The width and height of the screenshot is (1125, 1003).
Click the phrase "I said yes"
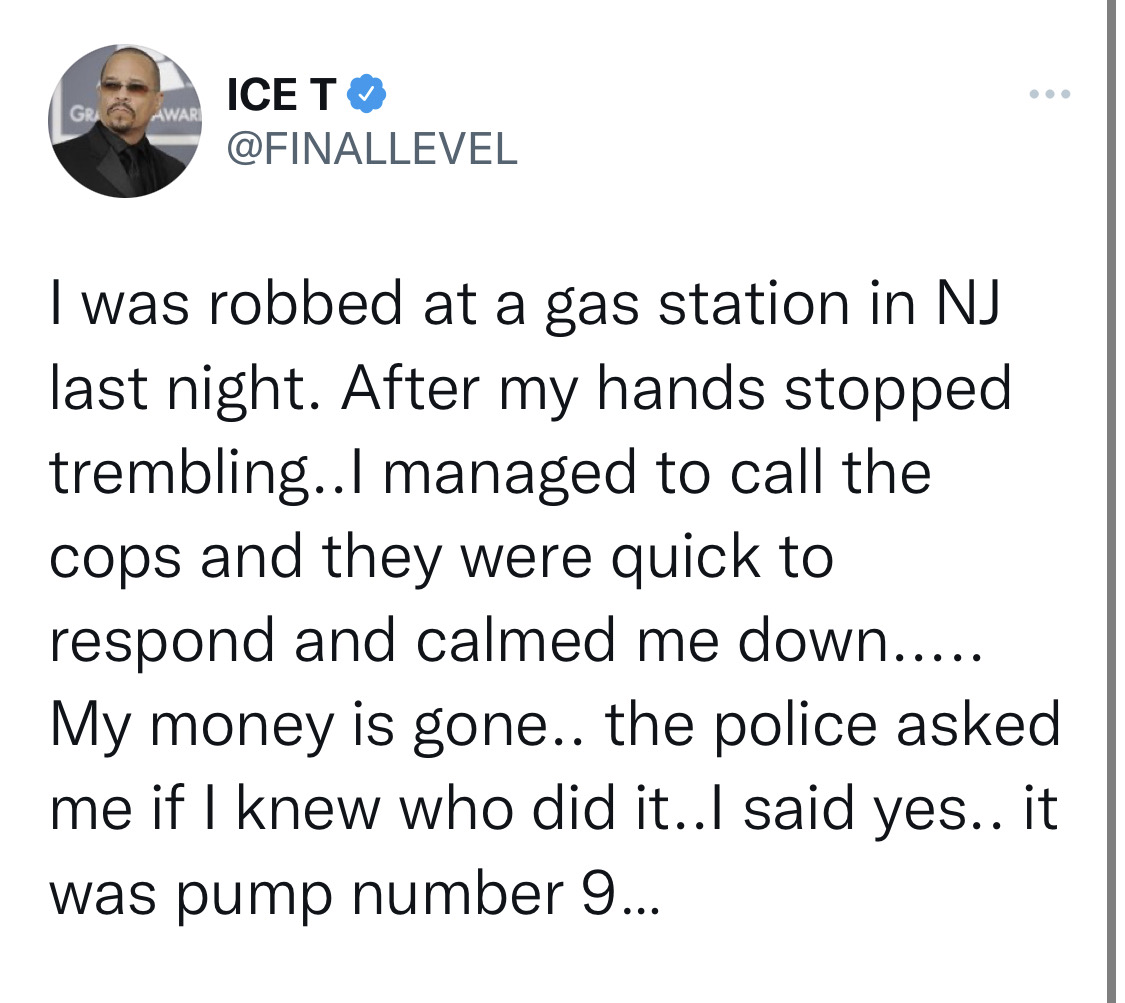pyautogui.click(x=847, y=811)
